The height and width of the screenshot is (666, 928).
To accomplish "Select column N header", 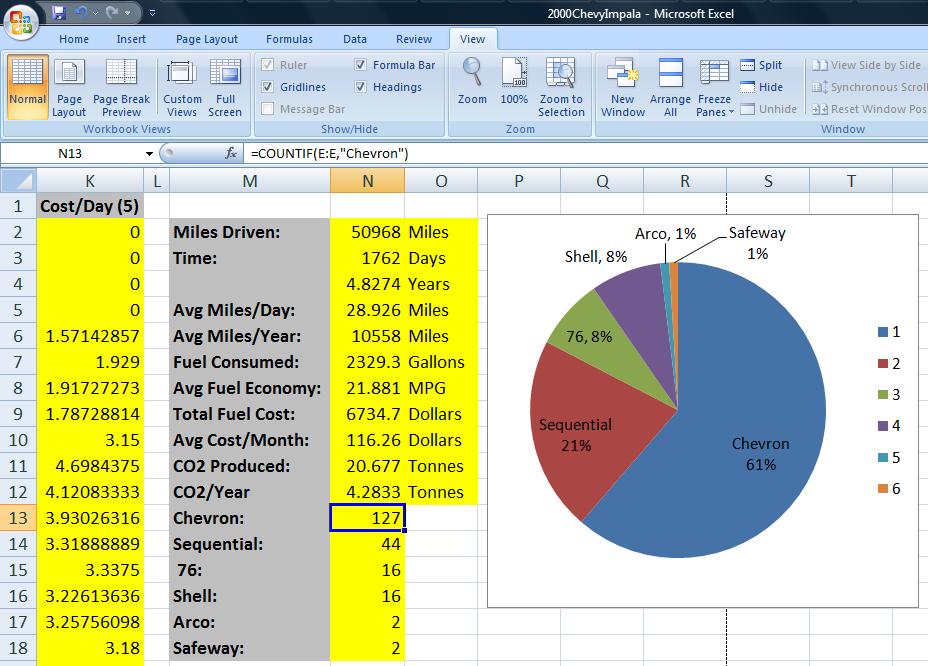I will 368,181.
